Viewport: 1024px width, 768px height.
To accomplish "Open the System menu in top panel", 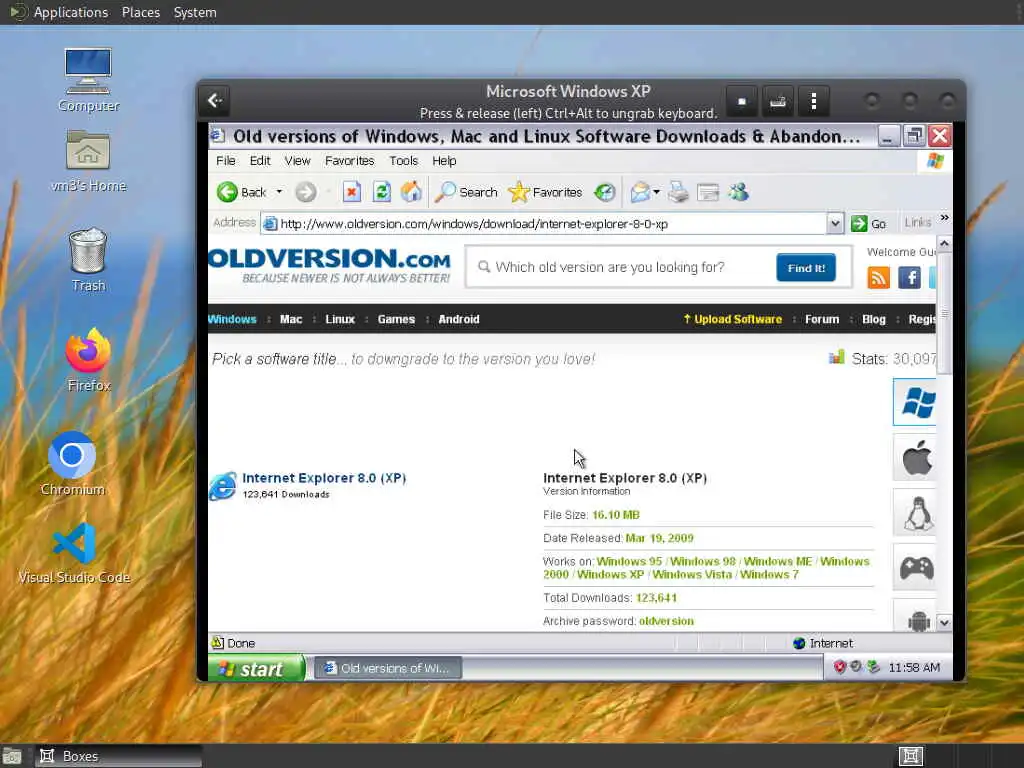I will [195, 12].
